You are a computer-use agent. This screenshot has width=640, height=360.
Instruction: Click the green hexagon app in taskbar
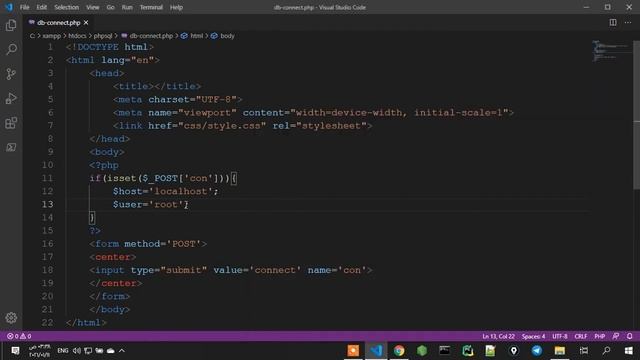(422, 350)
